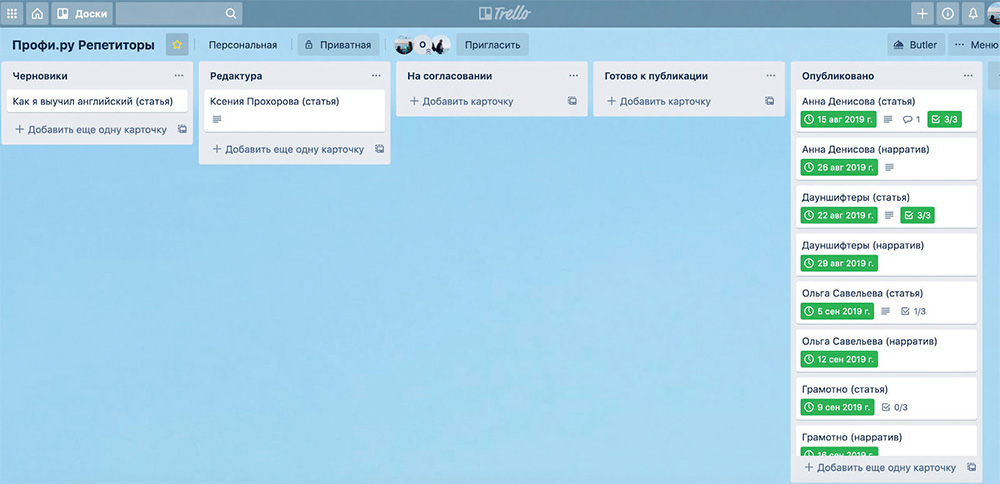Open the Butler automation button
1000x484 pixels.
coord(914,45)
